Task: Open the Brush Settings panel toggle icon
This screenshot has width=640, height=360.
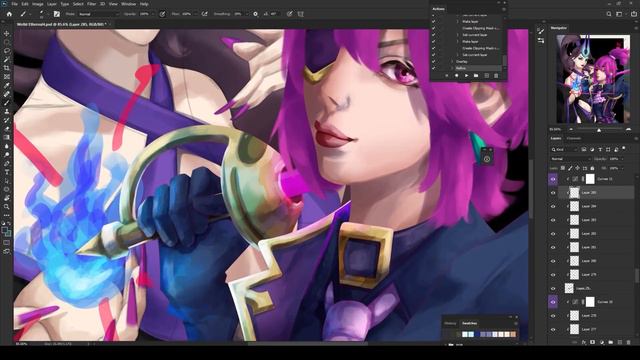Action: tap(57, 14)
